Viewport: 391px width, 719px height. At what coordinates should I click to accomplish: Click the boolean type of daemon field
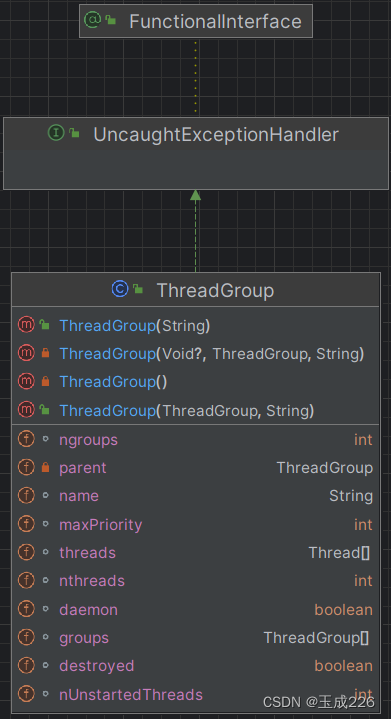click(344, 610)
